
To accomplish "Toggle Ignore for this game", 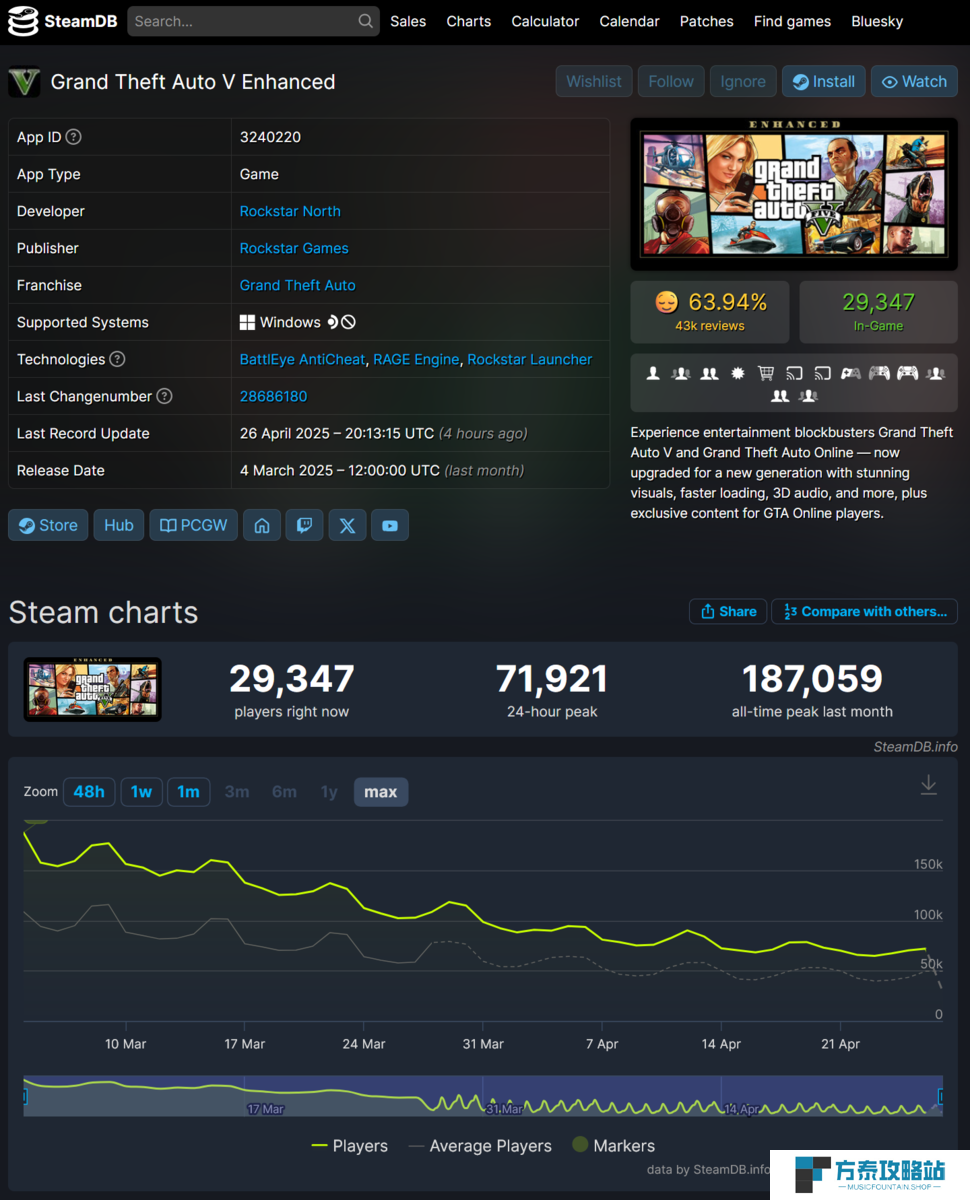I will 743,82.
